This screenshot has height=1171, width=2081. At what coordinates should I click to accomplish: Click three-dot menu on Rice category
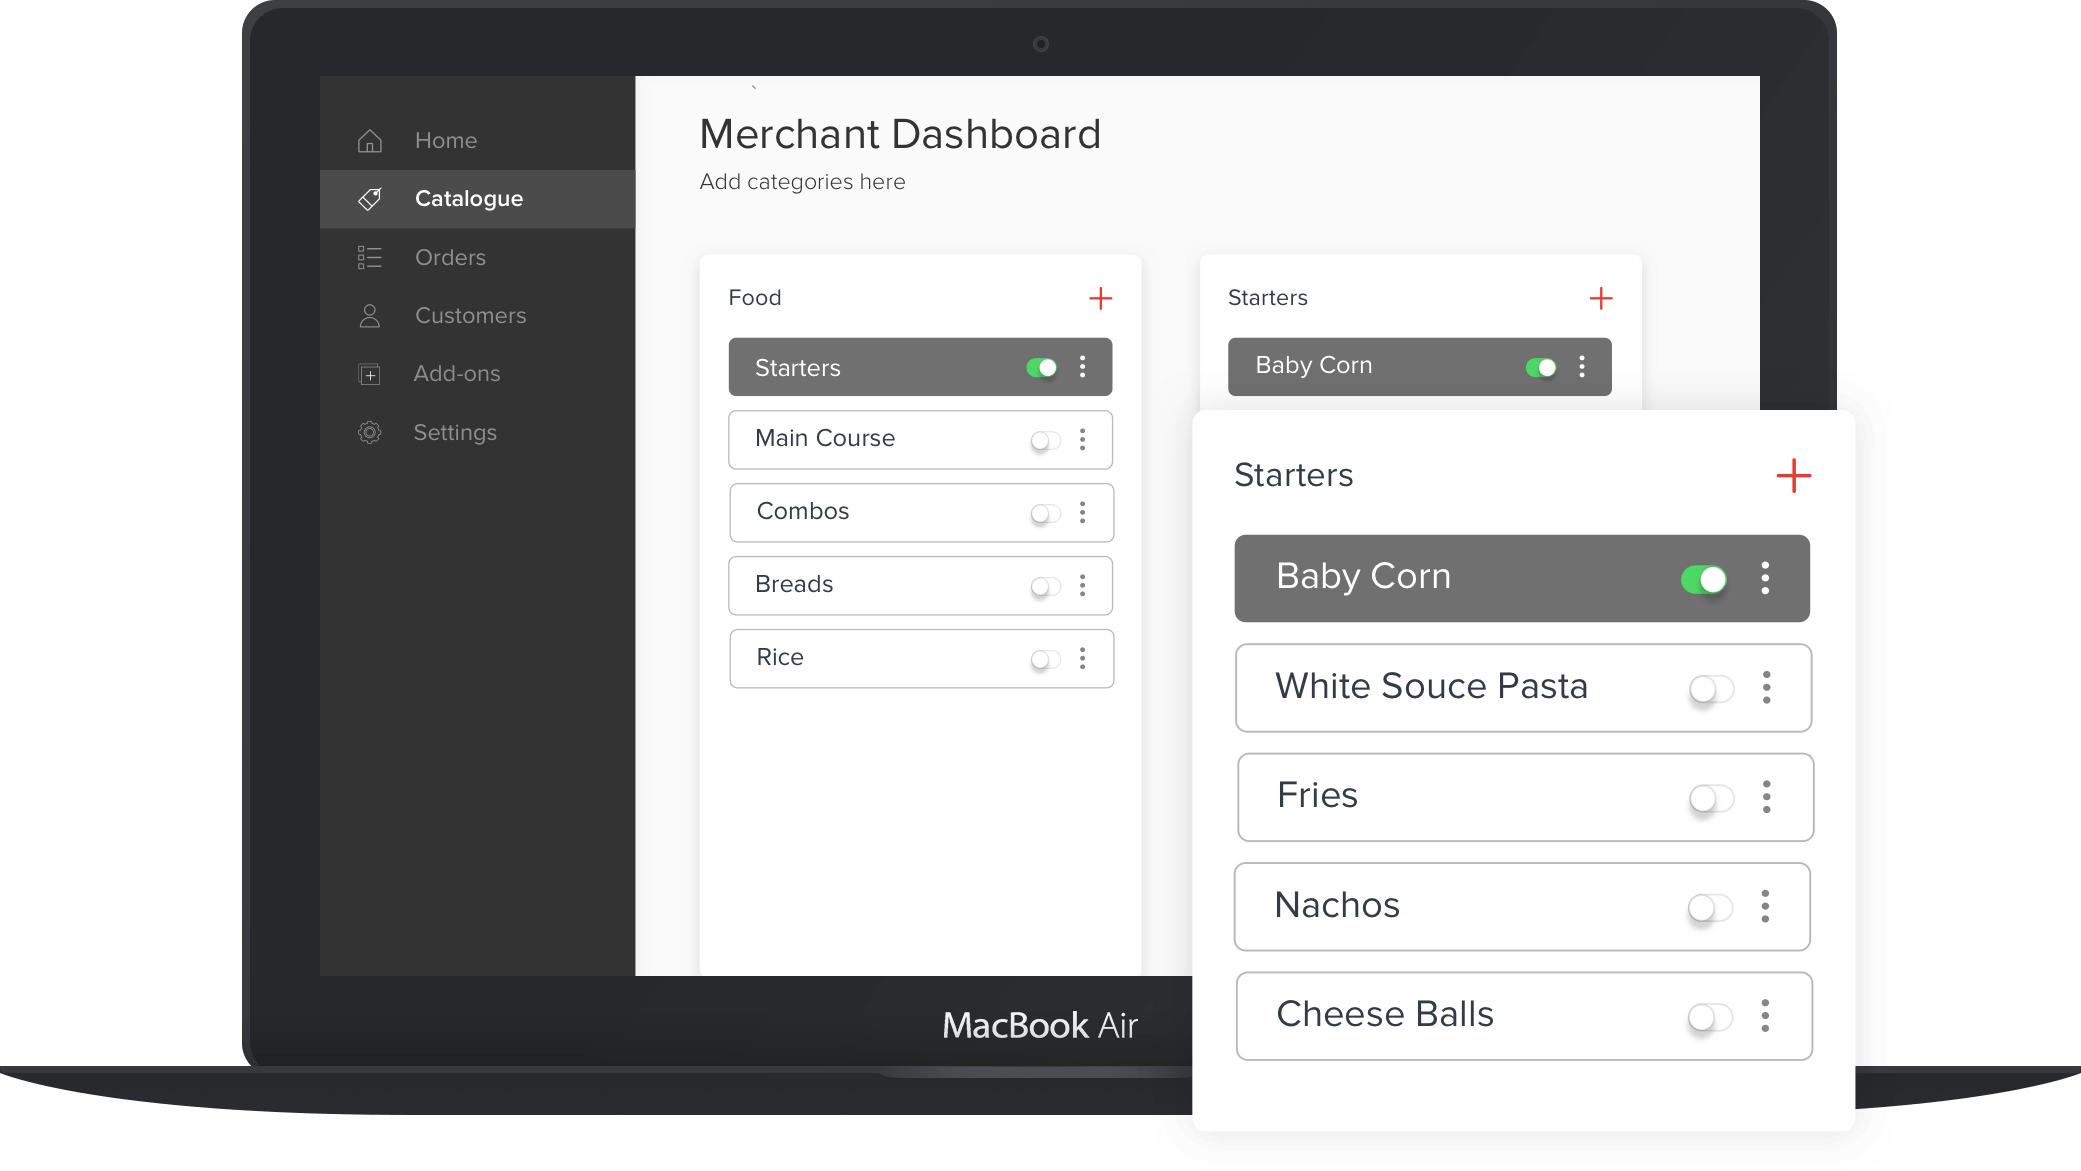click(x=1083, y=658)
